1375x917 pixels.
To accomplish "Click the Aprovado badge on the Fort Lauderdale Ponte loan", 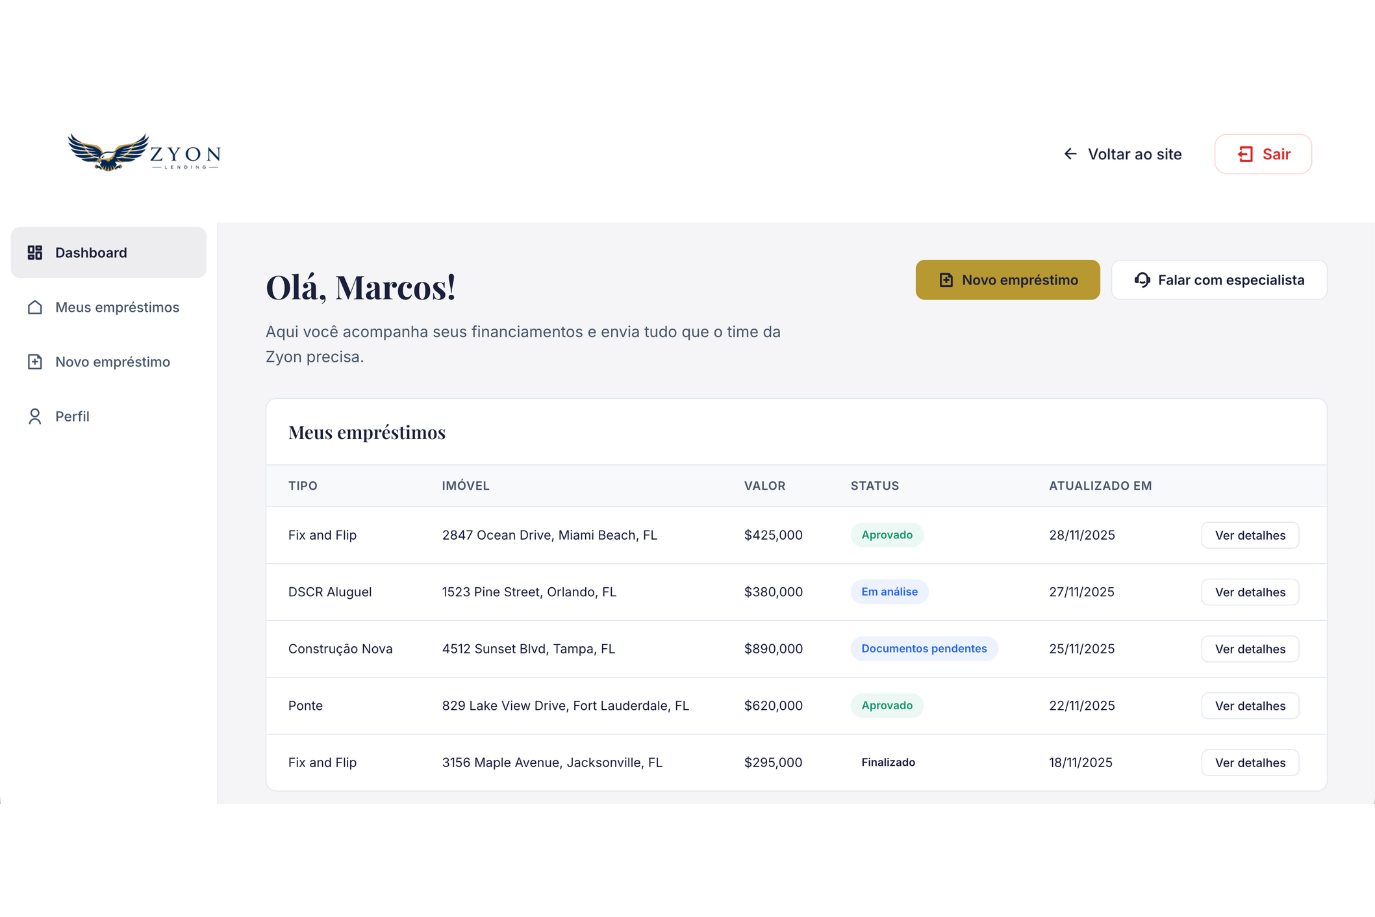I will pos(887,705).
